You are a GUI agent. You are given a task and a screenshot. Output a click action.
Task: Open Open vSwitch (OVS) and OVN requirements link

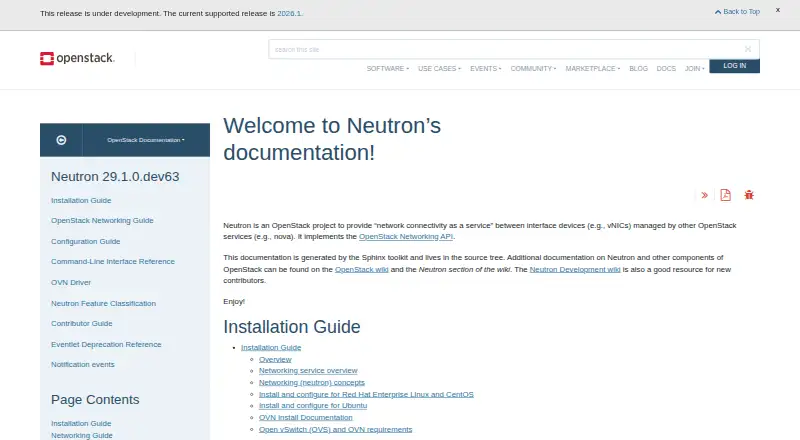pyautogui.click(x=335, y=430)
